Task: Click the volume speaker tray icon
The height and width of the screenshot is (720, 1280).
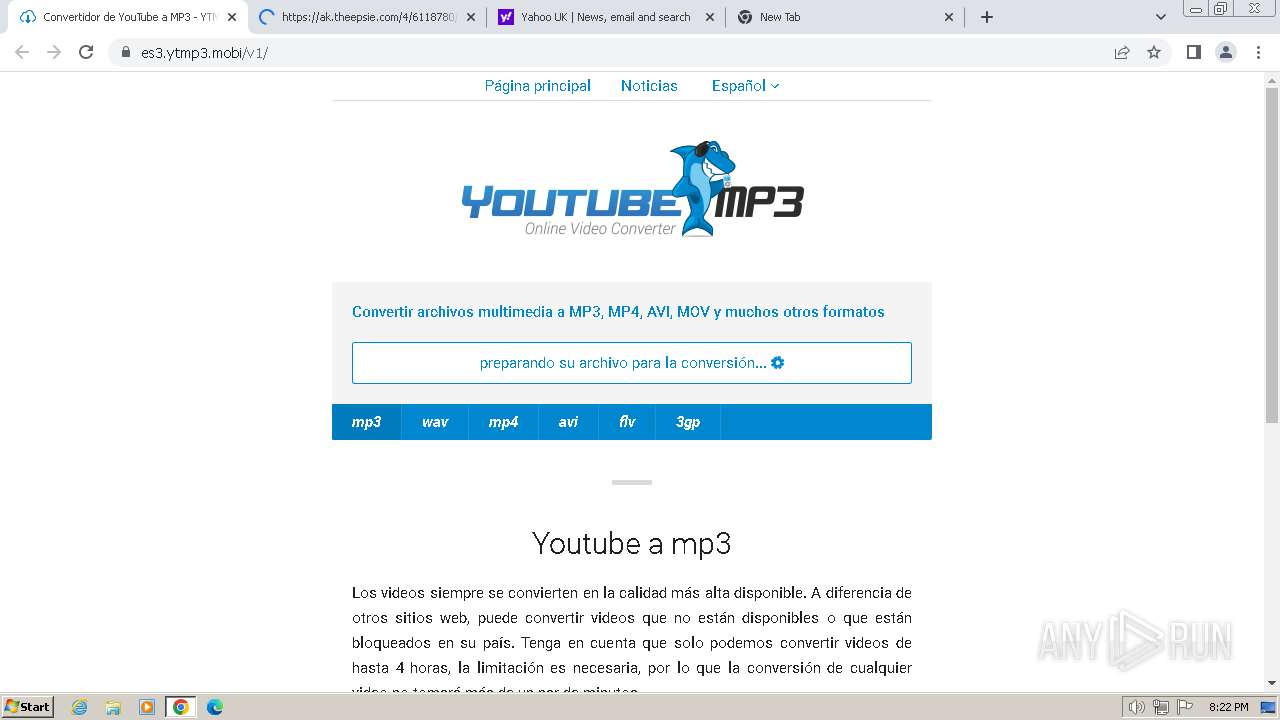Action: (1136, 707)
